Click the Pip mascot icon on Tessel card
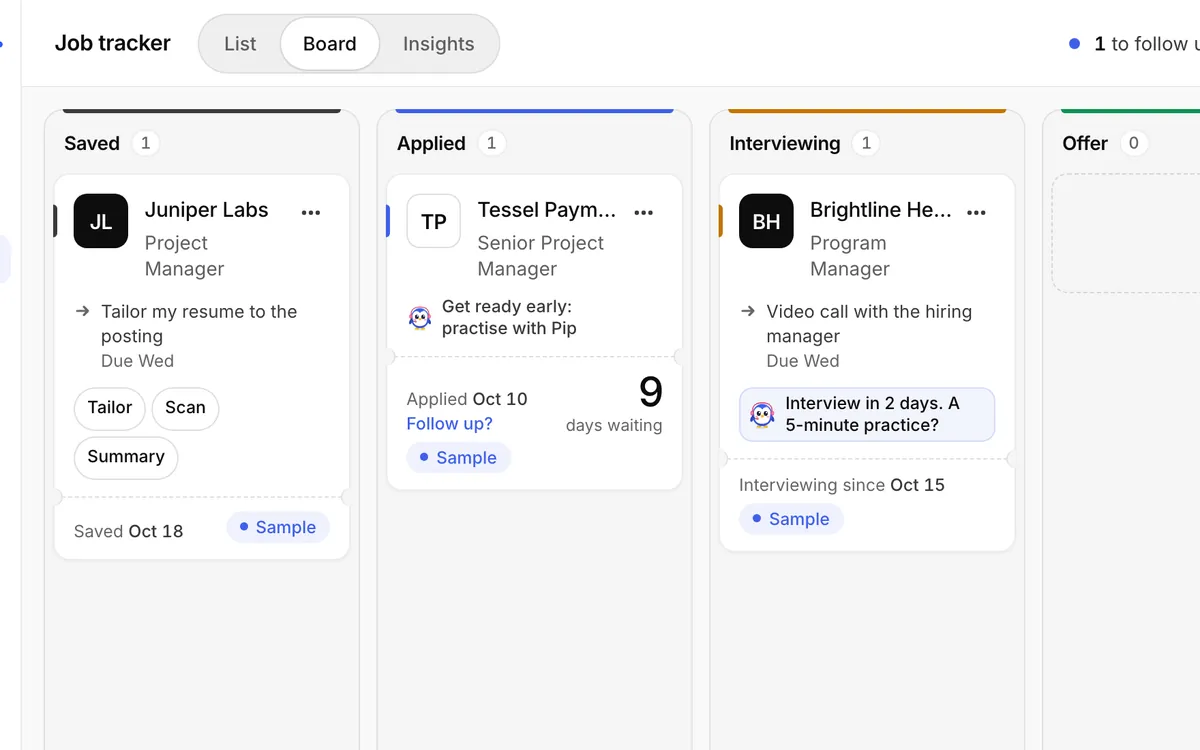The width and height of the screenshot is (1200, 750). click(x=420, y=317)
